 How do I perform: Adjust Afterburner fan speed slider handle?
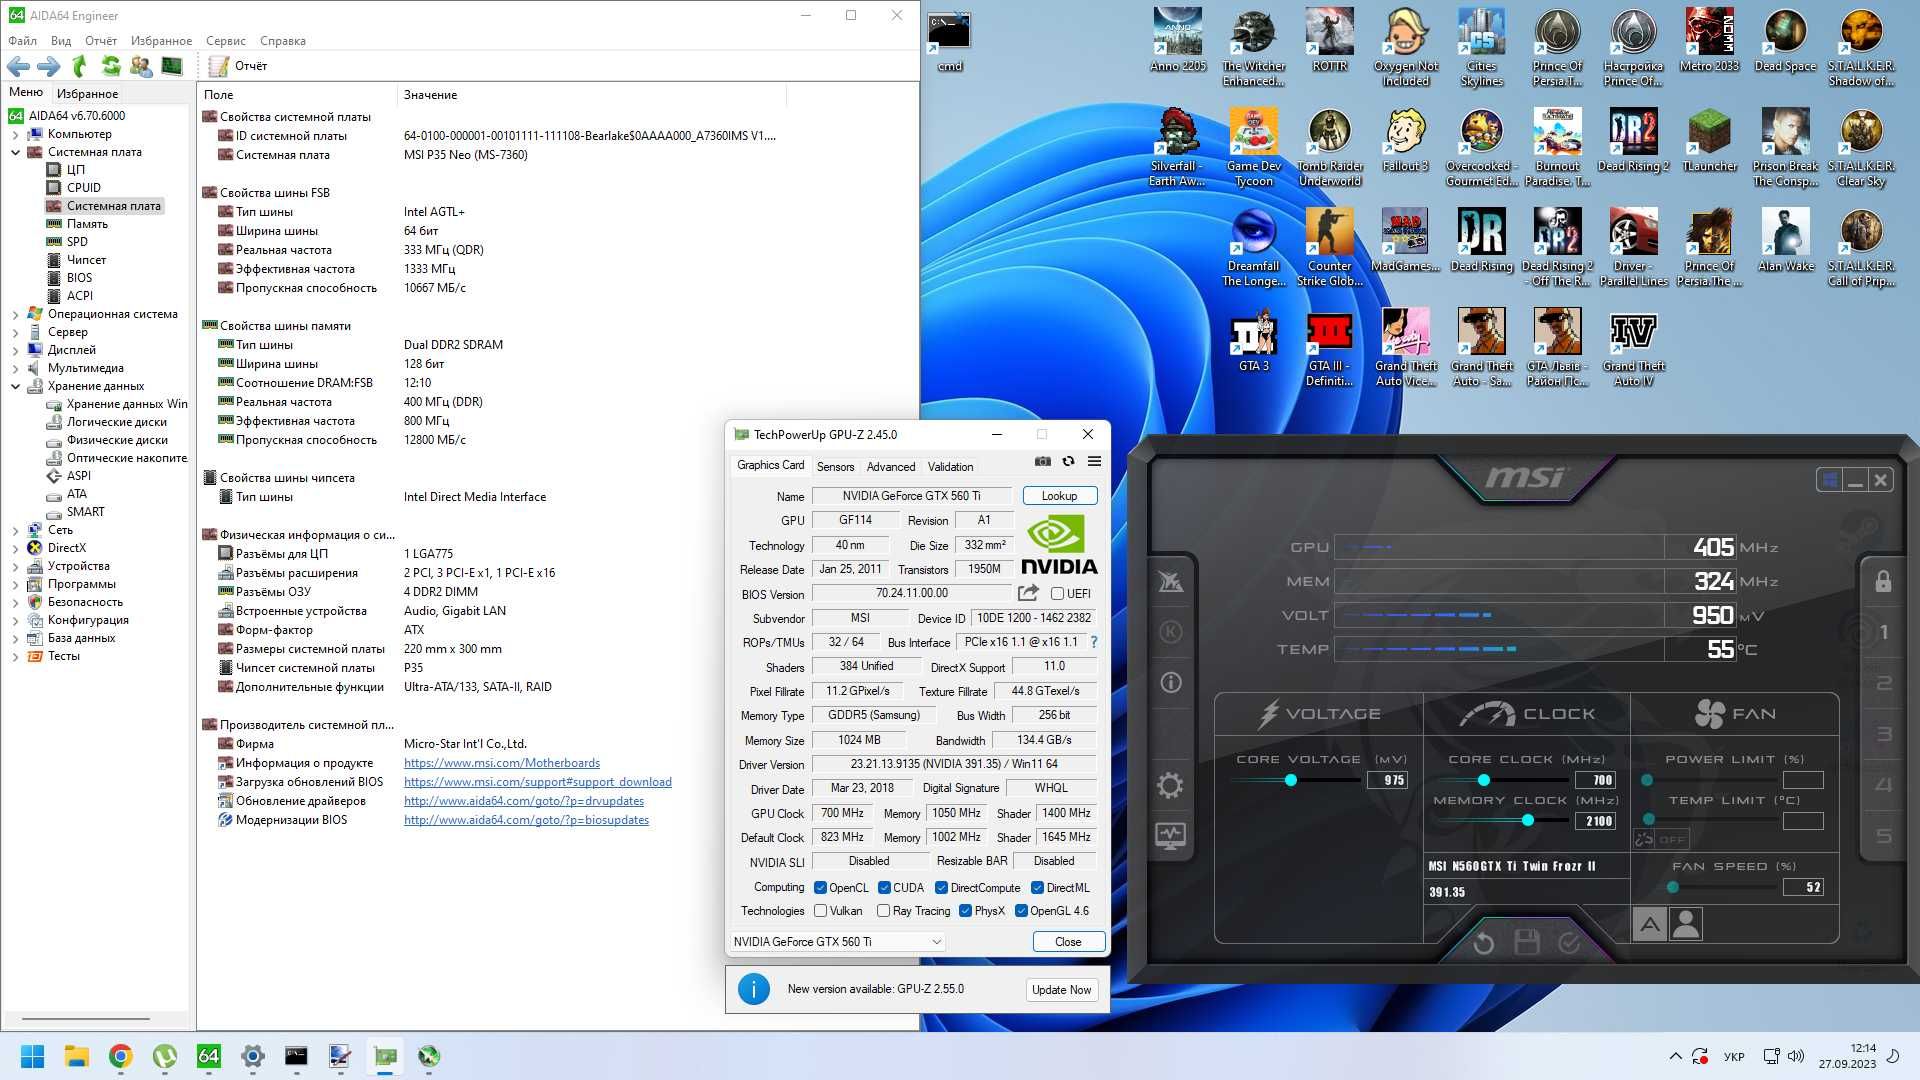[x=1673, y=887]
